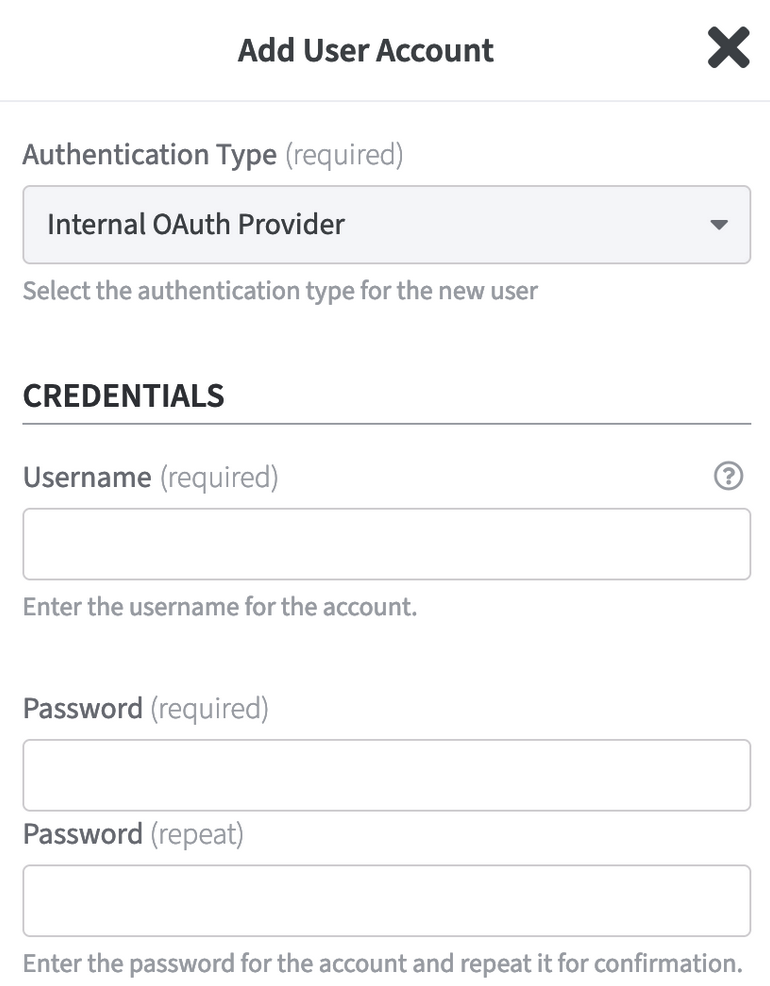The image size is (770, 986).
Task: Click the password confirmation hint text
Action: click(x=382, y=964)
